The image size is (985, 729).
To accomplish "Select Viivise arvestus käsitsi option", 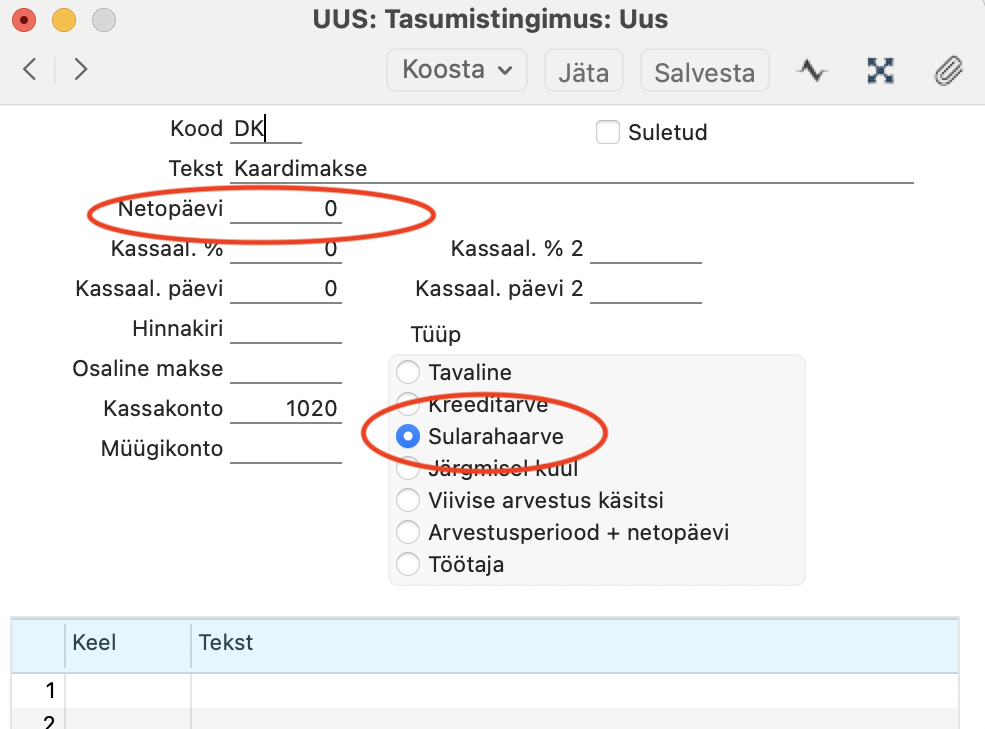I will pyautogui.click(x=408, y=500).
